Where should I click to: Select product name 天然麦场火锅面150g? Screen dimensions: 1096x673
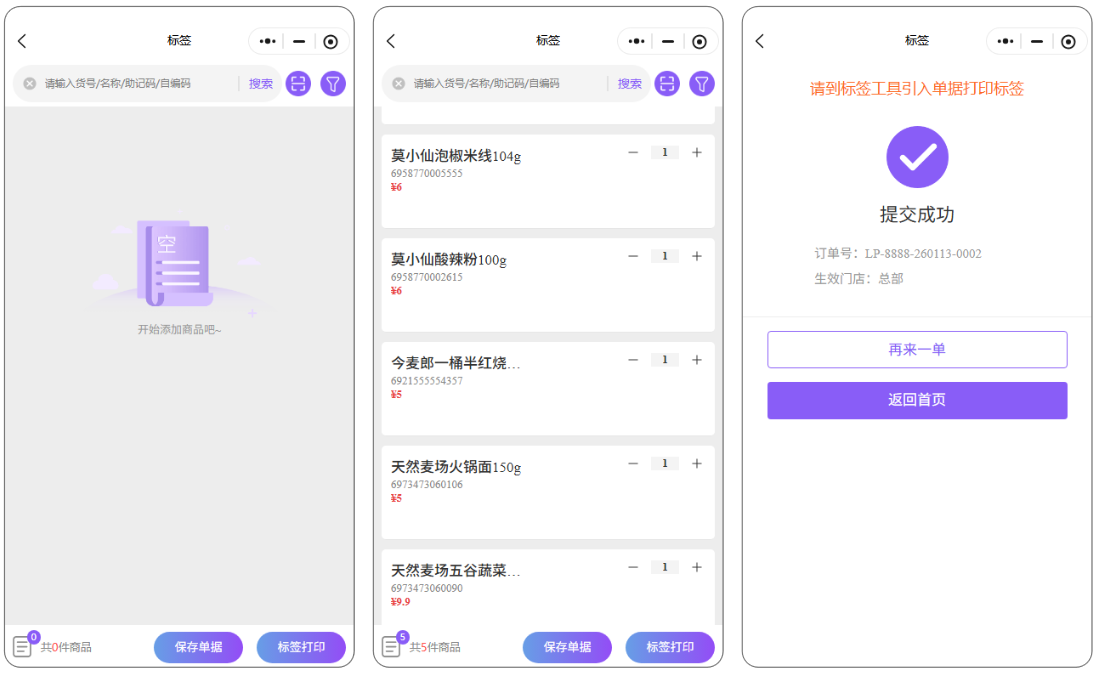coord(456,467)
